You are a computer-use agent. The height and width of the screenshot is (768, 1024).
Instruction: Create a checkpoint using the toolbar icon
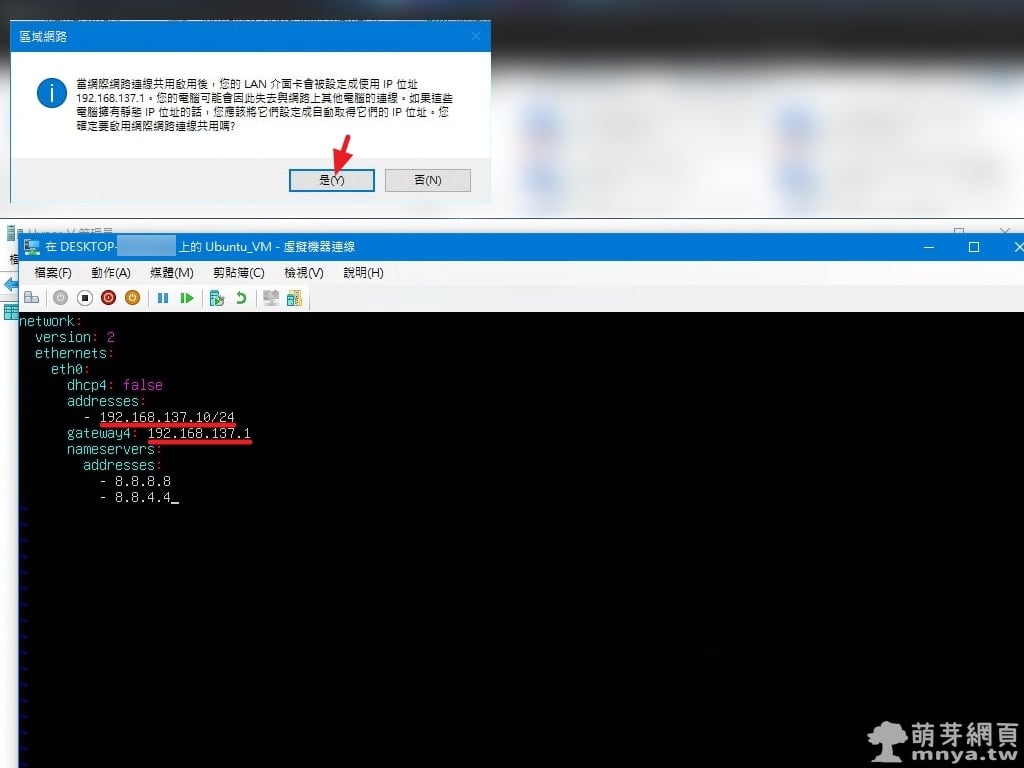[x=216, y=298]
